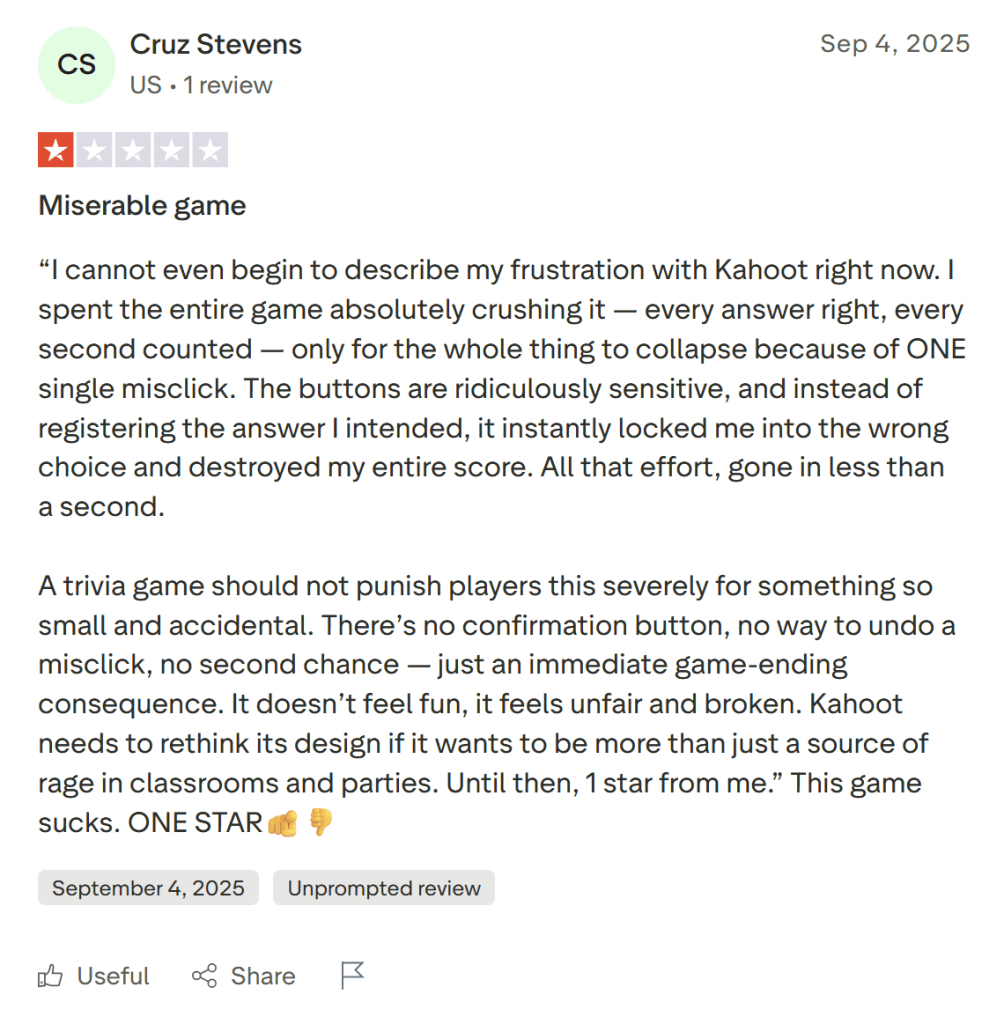Click the review title 'Miserable game'
1004x1024 pixels.
click(141, 205)
